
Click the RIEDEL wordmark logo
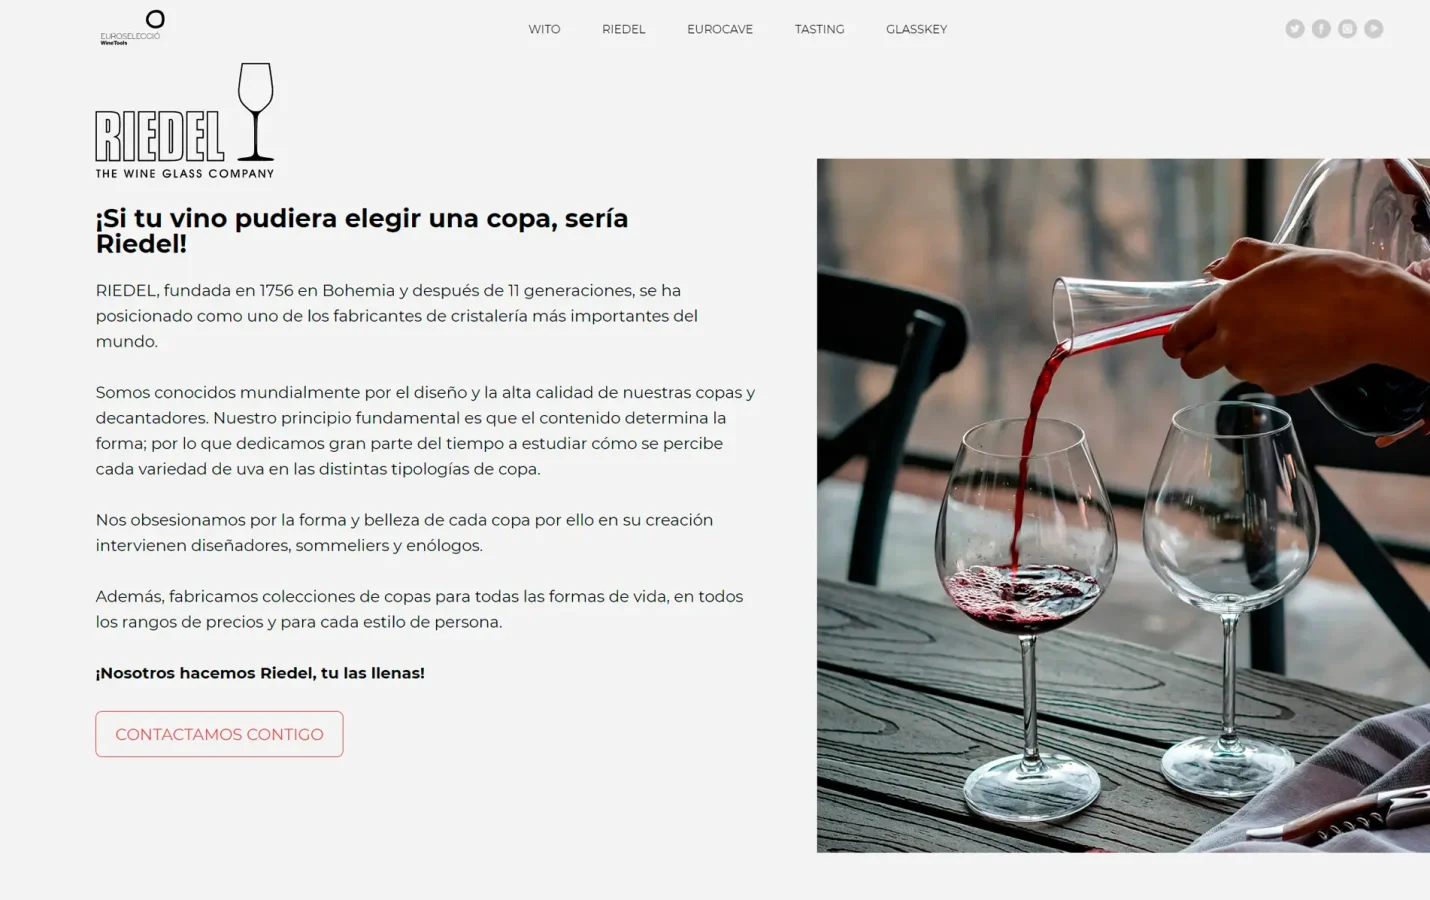tap(160, 136)
